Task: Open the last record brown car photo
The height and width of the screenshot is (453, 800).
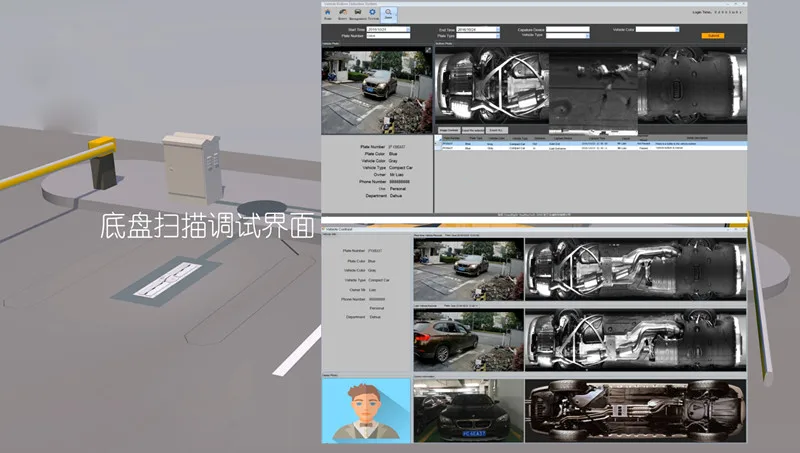Action: point(468,339)
